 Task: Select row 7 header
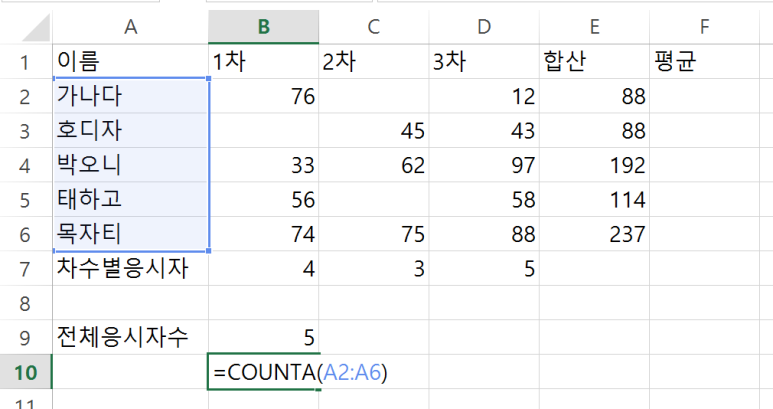pos(26,269)
